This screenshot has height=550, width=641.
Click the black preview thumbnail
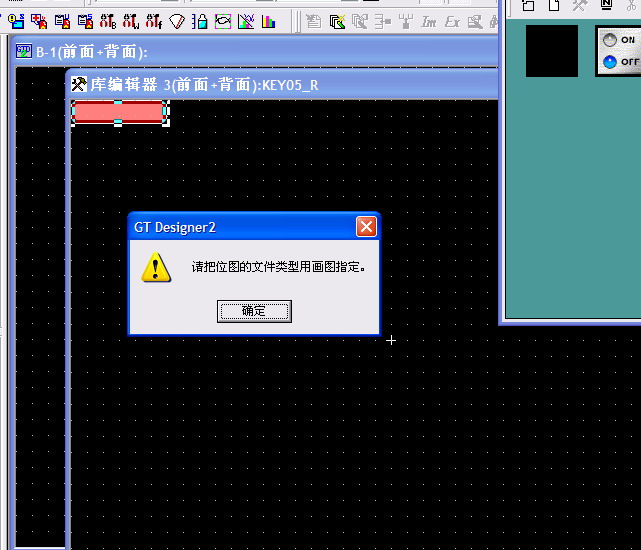pyautogui.click(x=552, y=51)
